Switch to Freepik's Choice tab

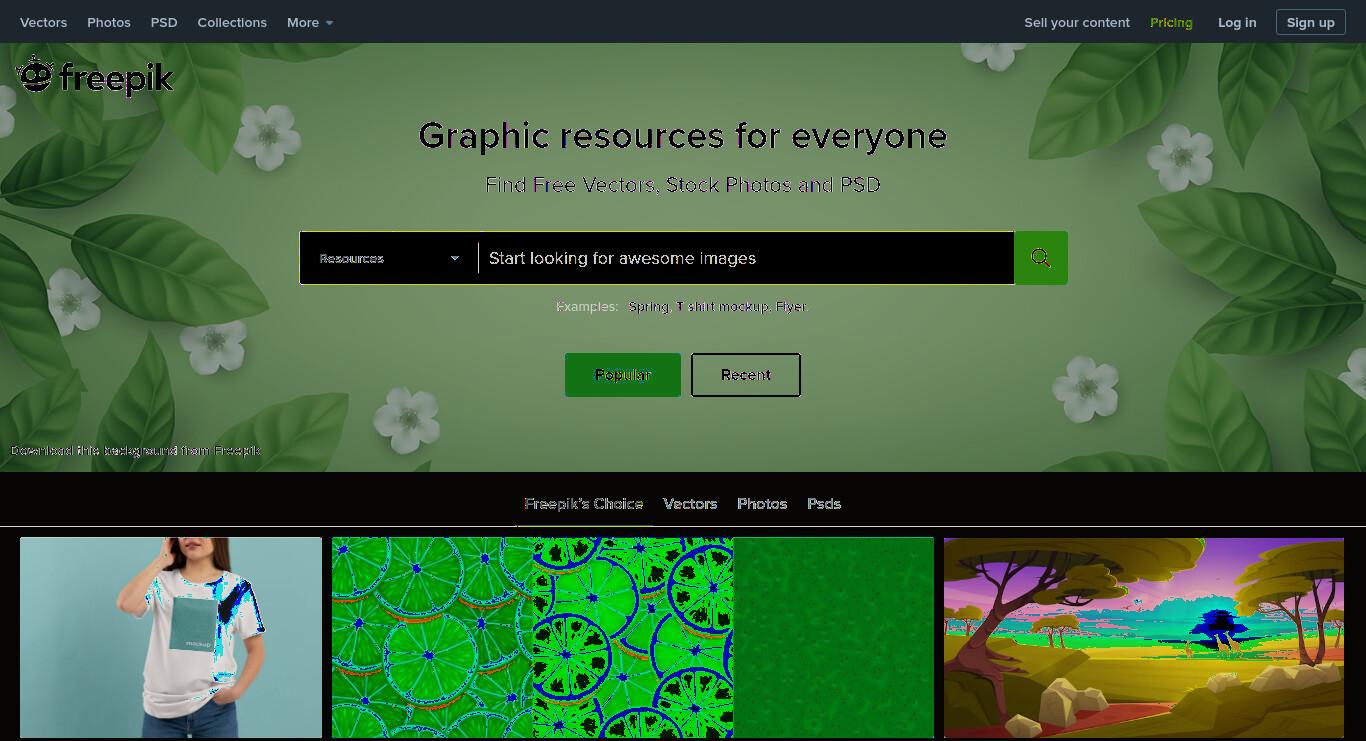click(x=584, y=504)
